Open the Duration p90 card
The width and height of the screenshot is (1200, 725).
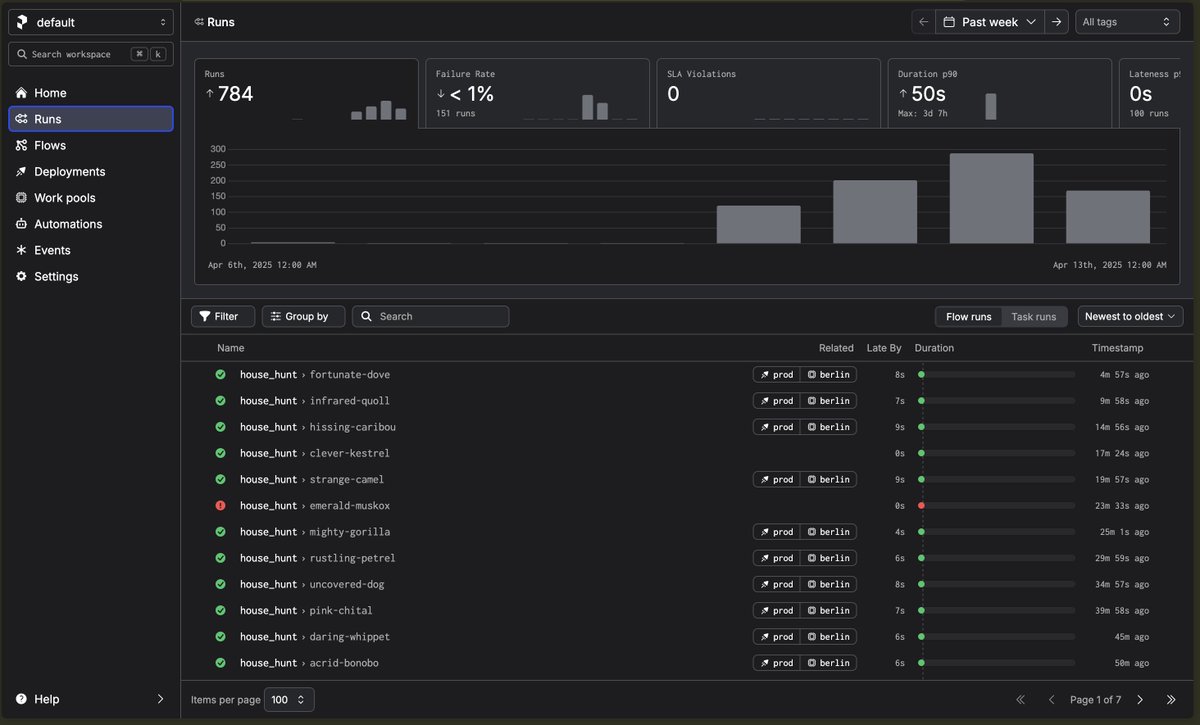[1000, 93]
